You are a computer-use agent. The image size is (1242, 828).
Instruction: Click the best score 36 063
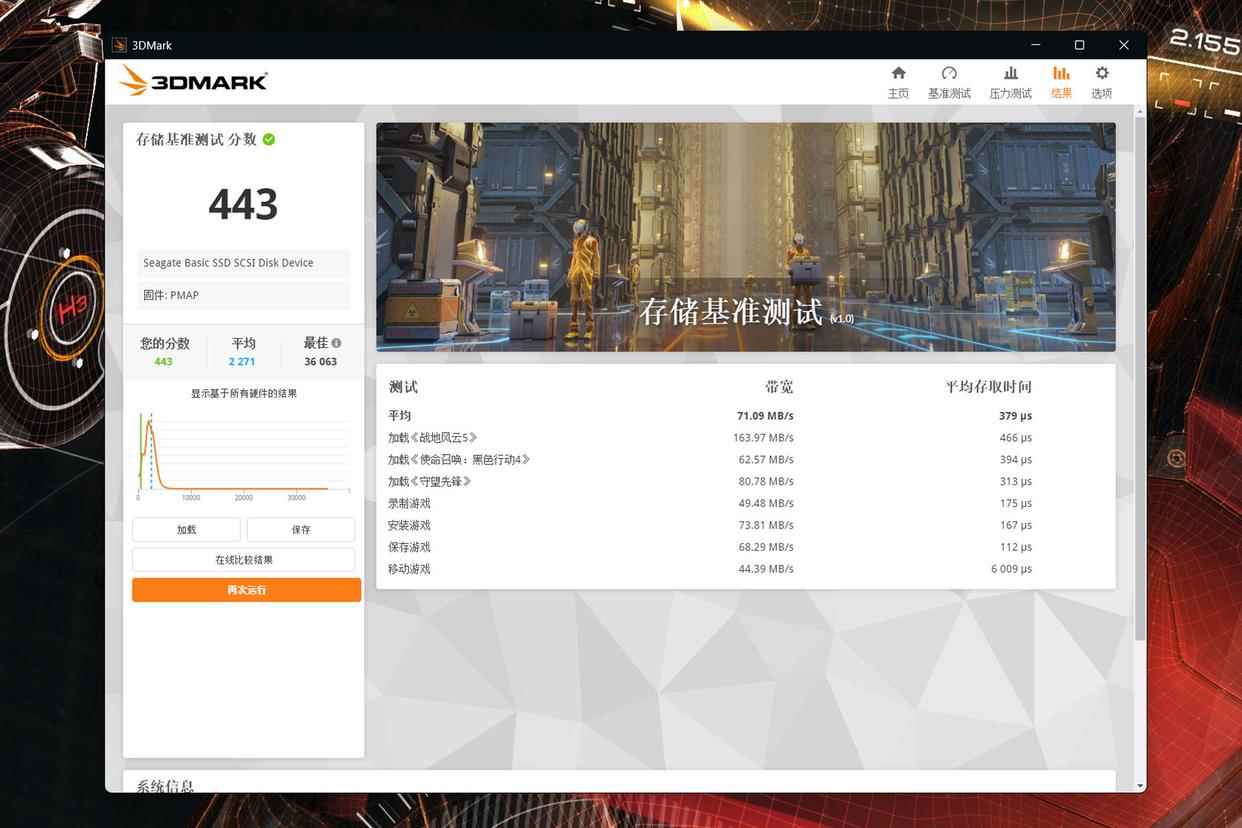tap(321, 362)
